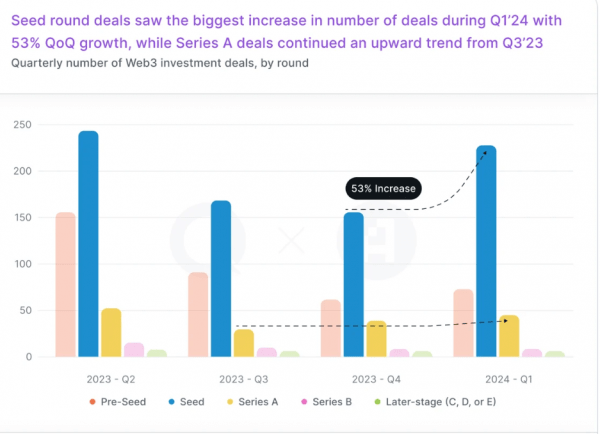Select the 2024 - Q1 Pre-Seed bar
The height and width of the screenshot is (434, 600).
pos(463,323)
